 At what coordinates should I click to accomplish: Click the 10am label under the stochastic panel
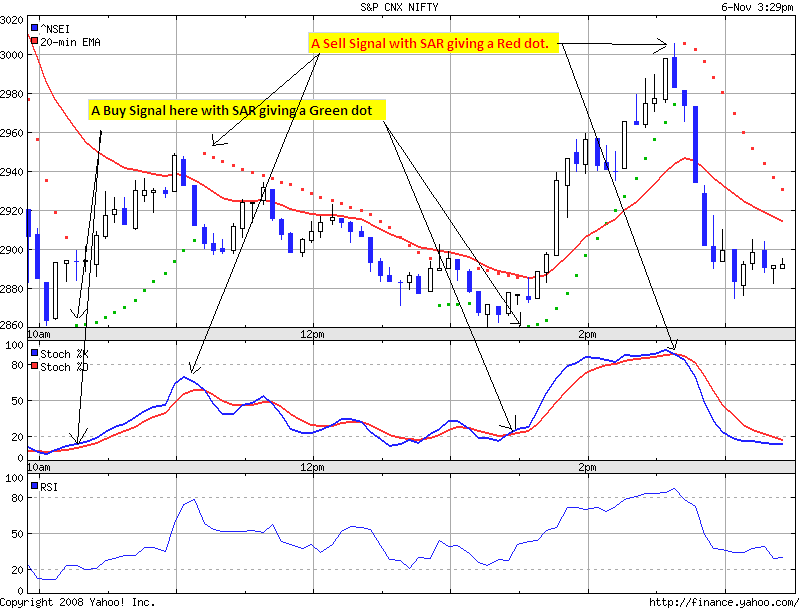coord(39,467)
